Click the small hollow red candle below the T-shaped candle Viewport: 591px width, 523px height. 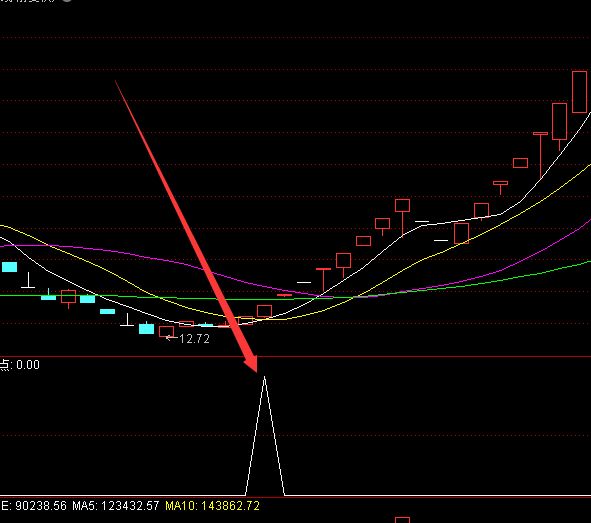[x=520, y=163]
